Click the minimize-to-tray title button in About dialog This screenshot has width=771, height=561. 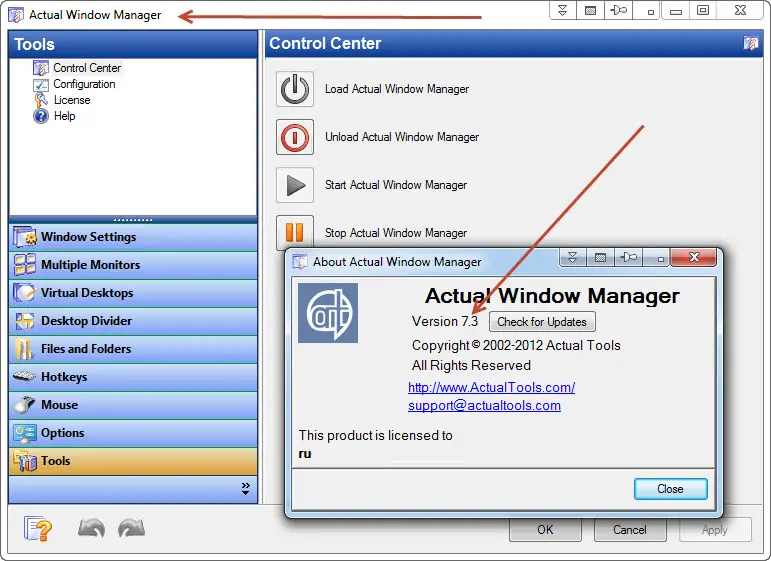tap(600, 257)
